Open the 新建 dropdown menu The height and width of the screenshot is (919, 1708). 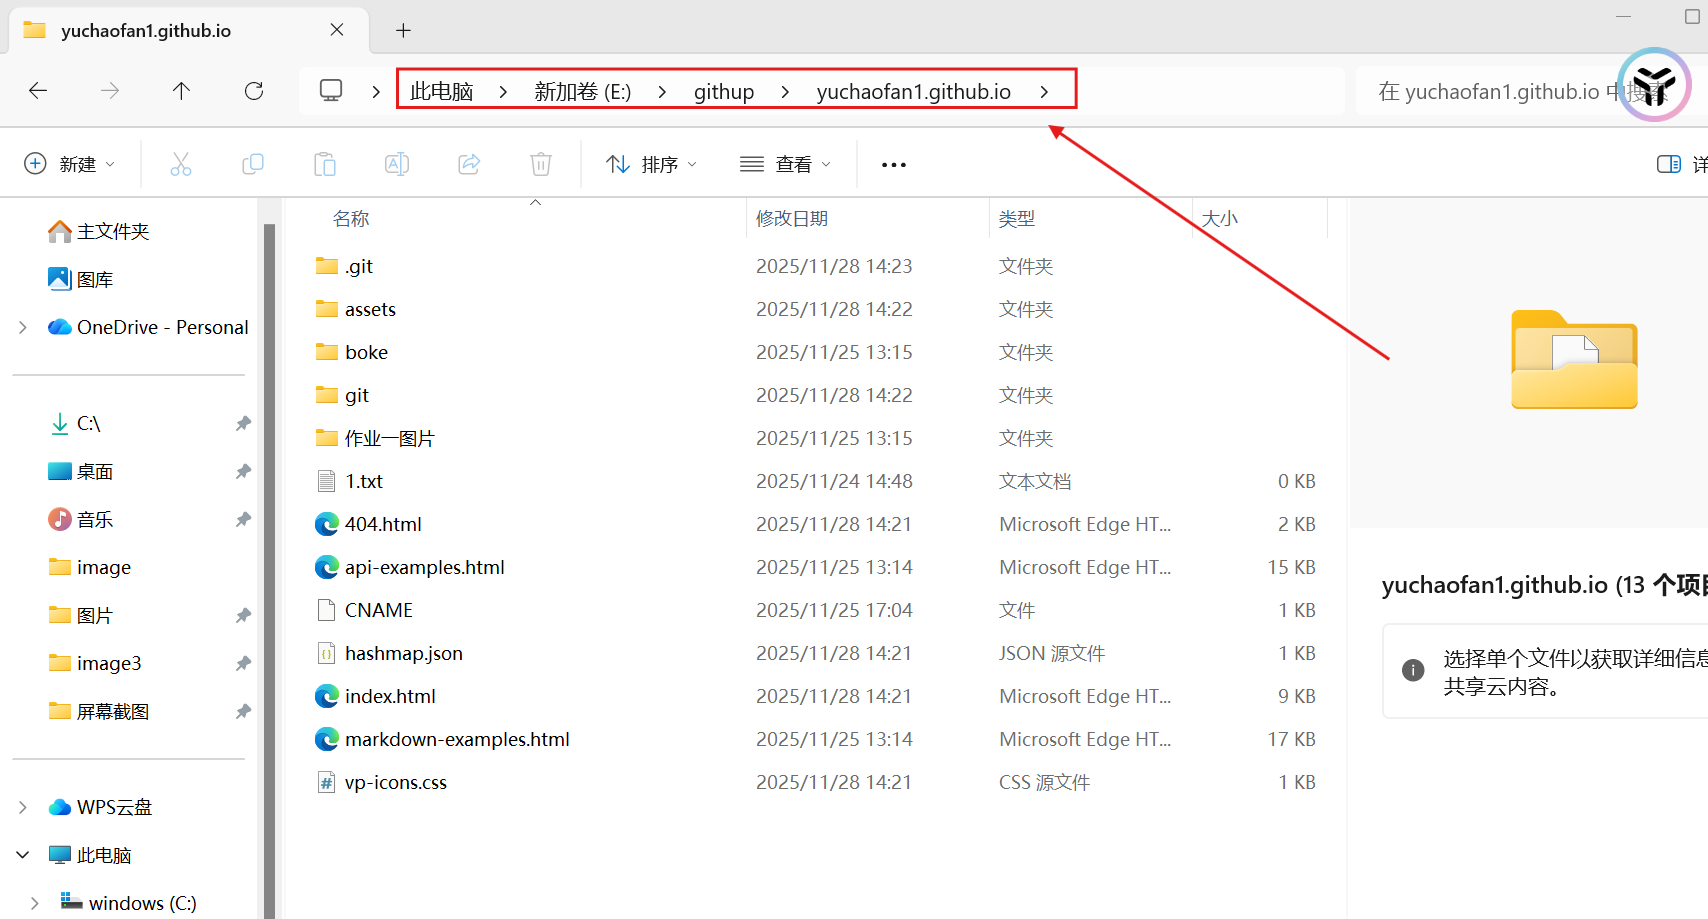pyautogui.click(x=69, y=164)
